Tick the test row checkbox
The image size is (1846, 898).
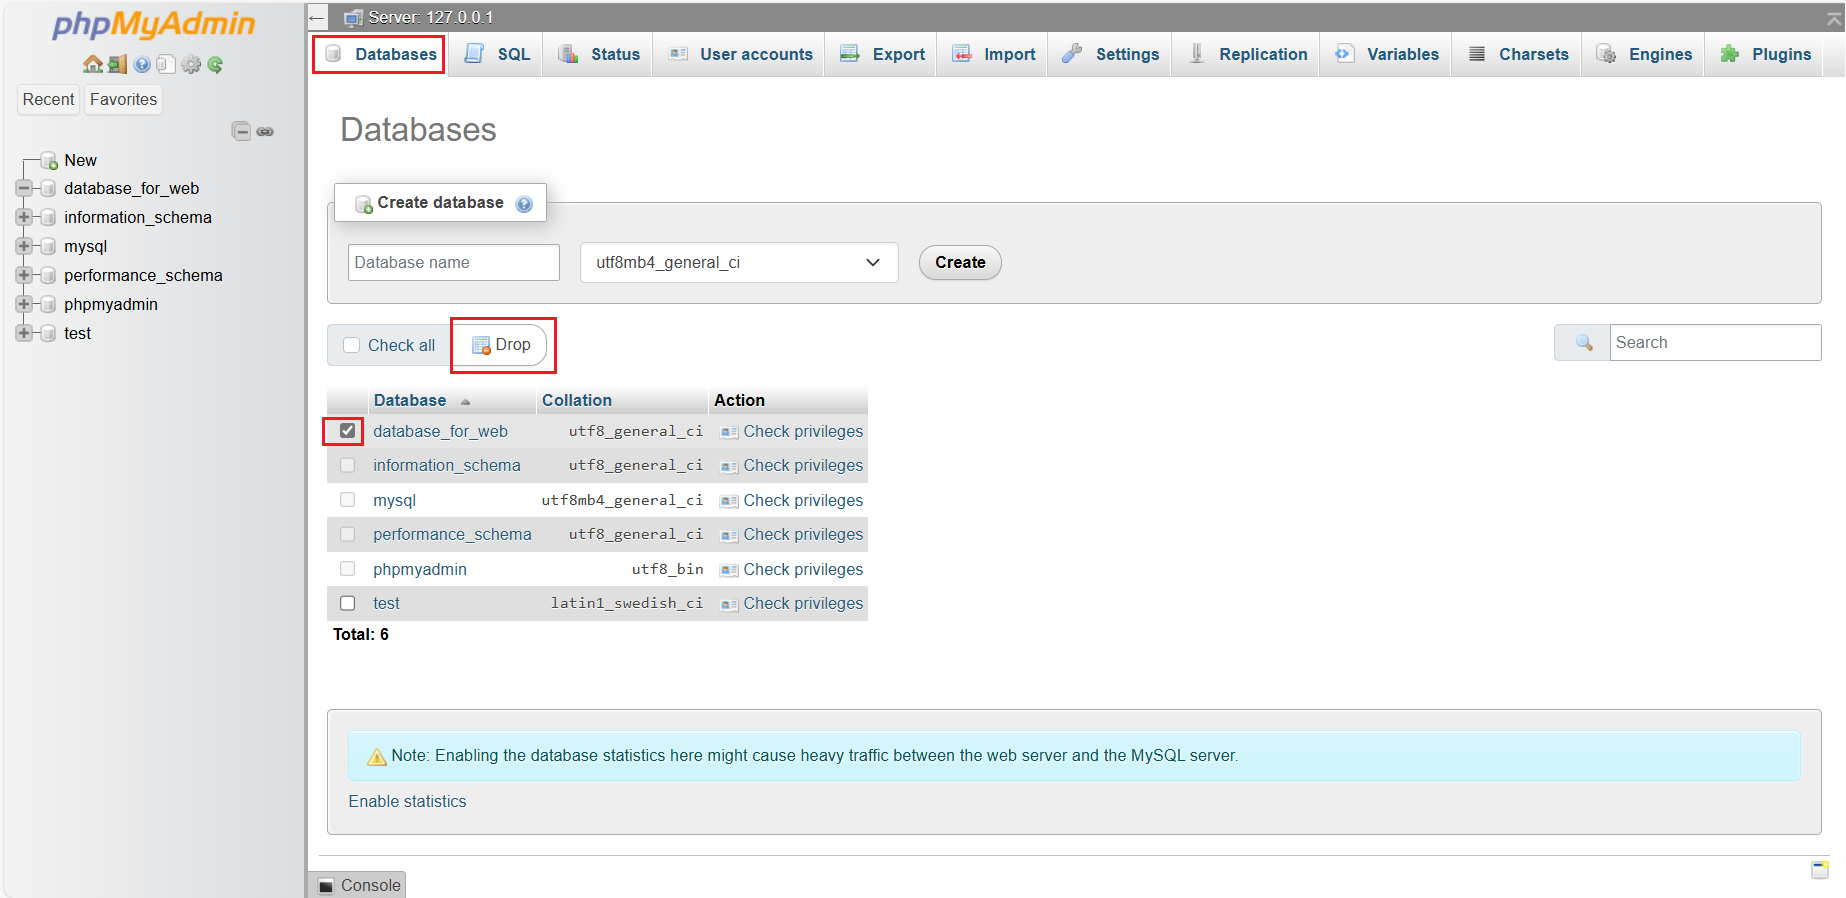point(347,603)
